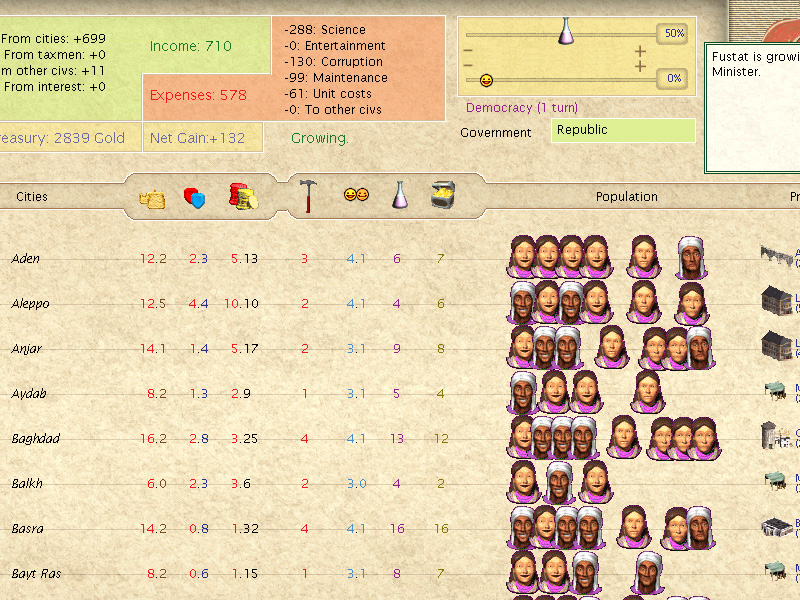Click the first citizen head in Balkh's row
Viewport: 800px width, 600px height.
click(523, 482)
